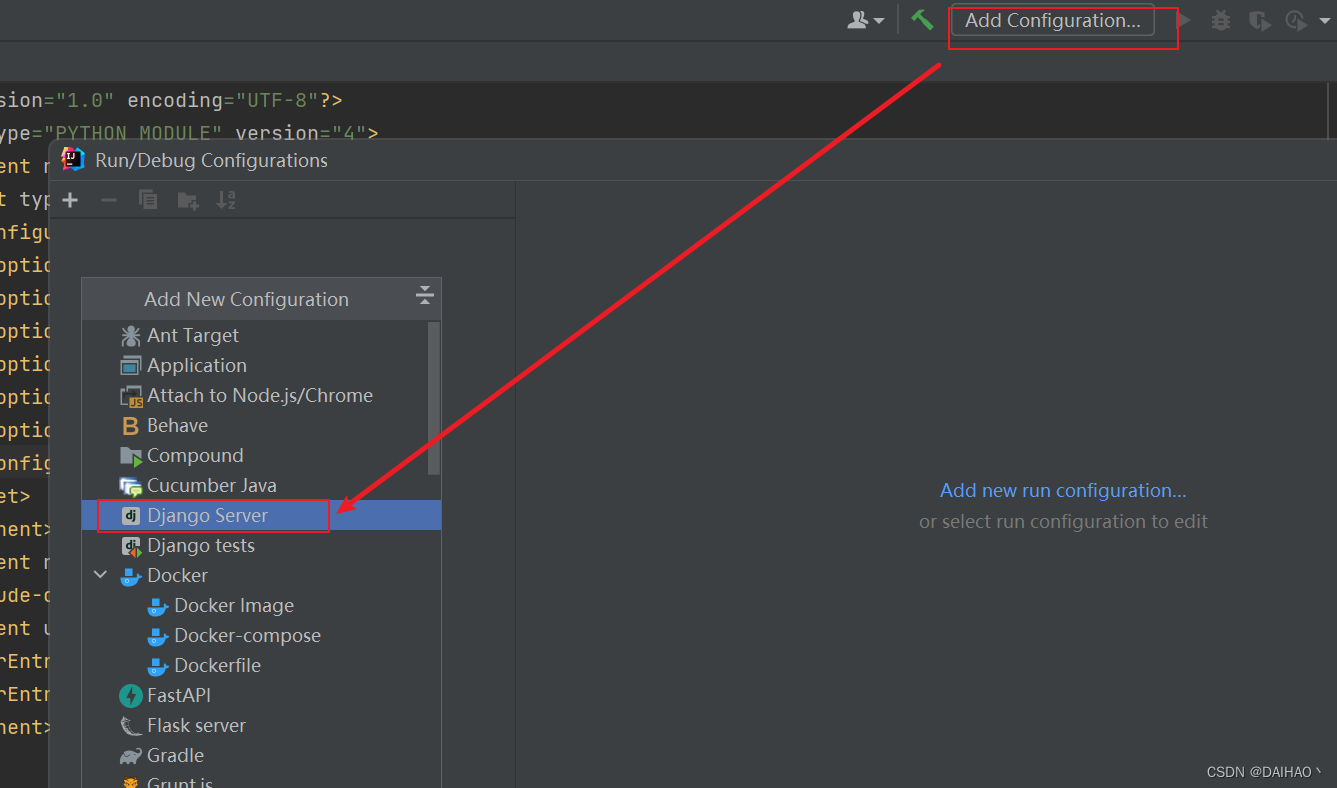
Task: Select Docker-compose configuration
Action: 261,635
